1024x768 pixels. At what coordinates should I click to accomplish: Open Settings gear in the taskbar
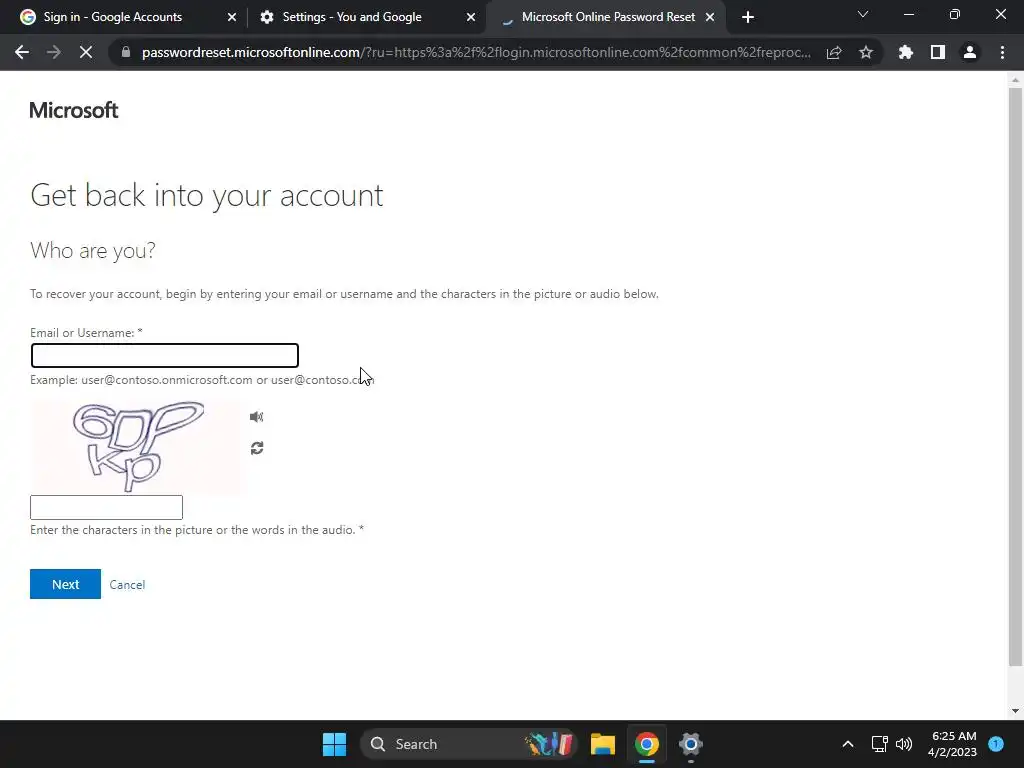coord(690,744)
